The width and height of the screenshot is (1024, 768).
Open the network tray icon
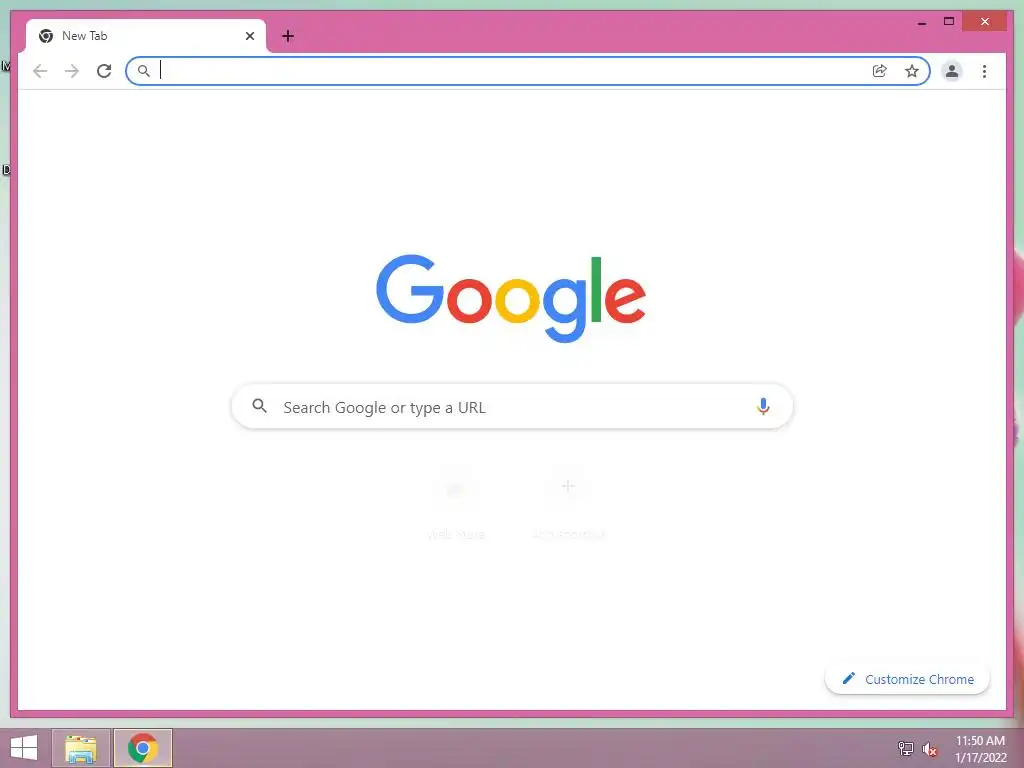click(x=906, y=748)
